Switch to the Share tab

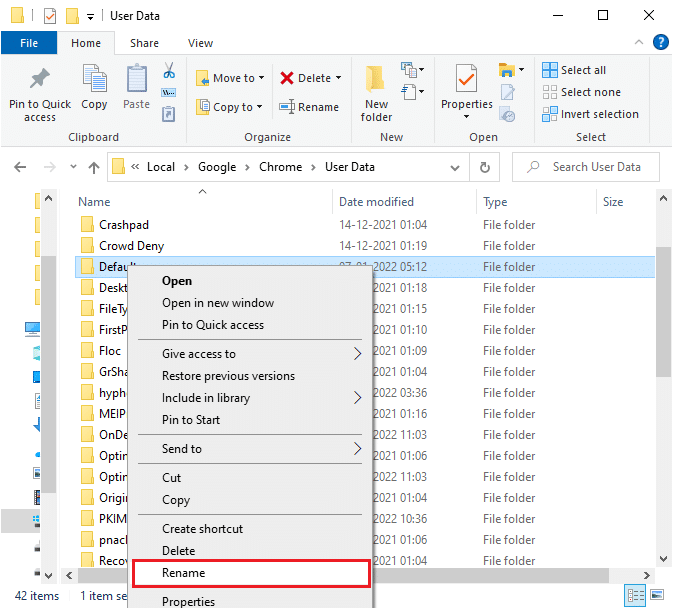144,43
